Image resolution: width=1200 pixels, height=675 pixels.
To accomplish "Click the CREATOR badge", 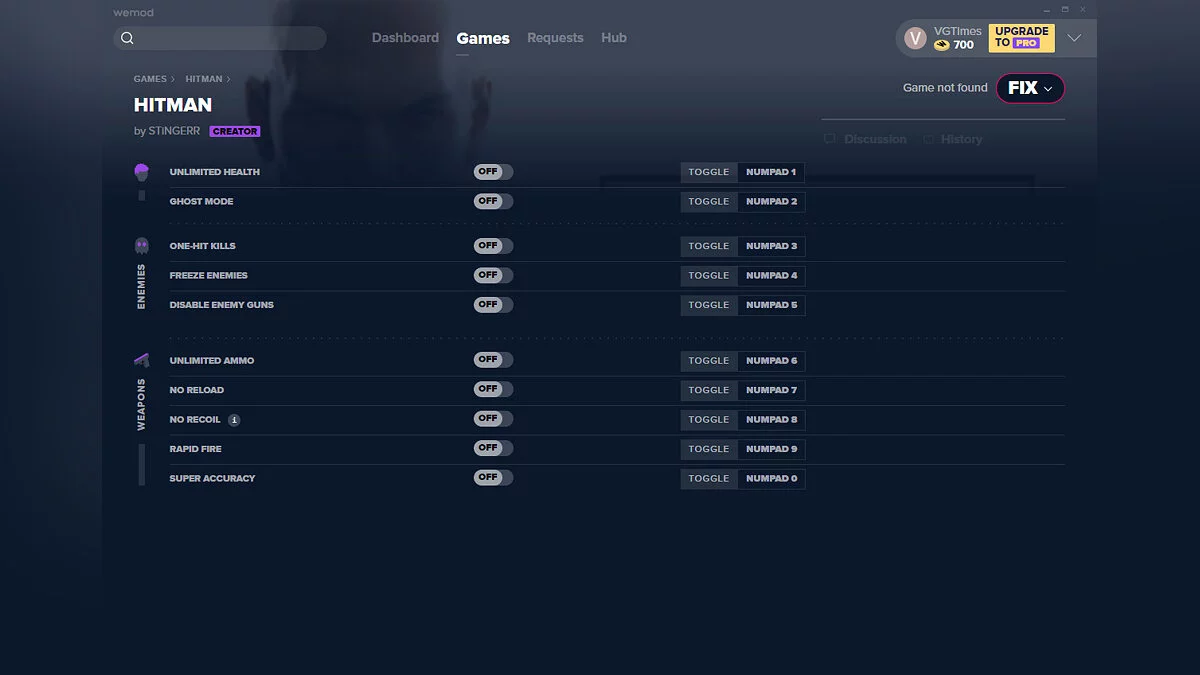I will (x=235, y=131).
